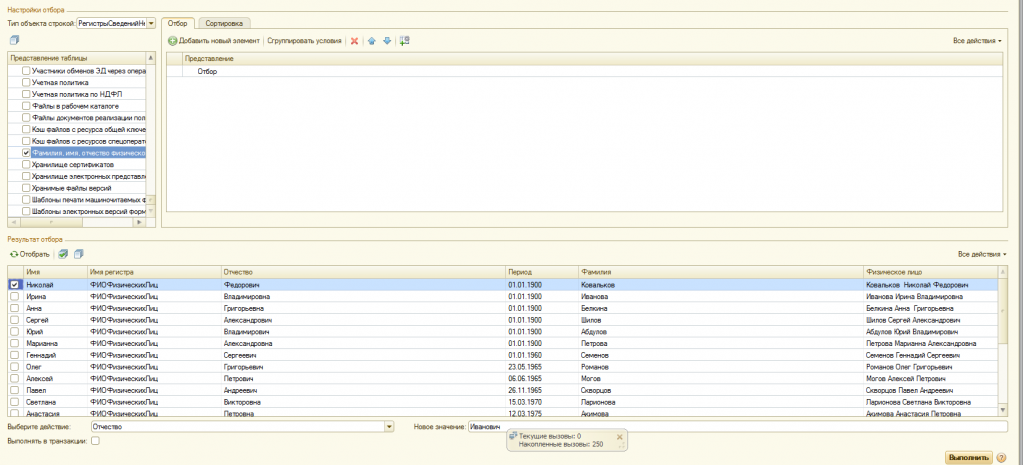Open Тип объекта строкой dropdown

tap(151, 23)
